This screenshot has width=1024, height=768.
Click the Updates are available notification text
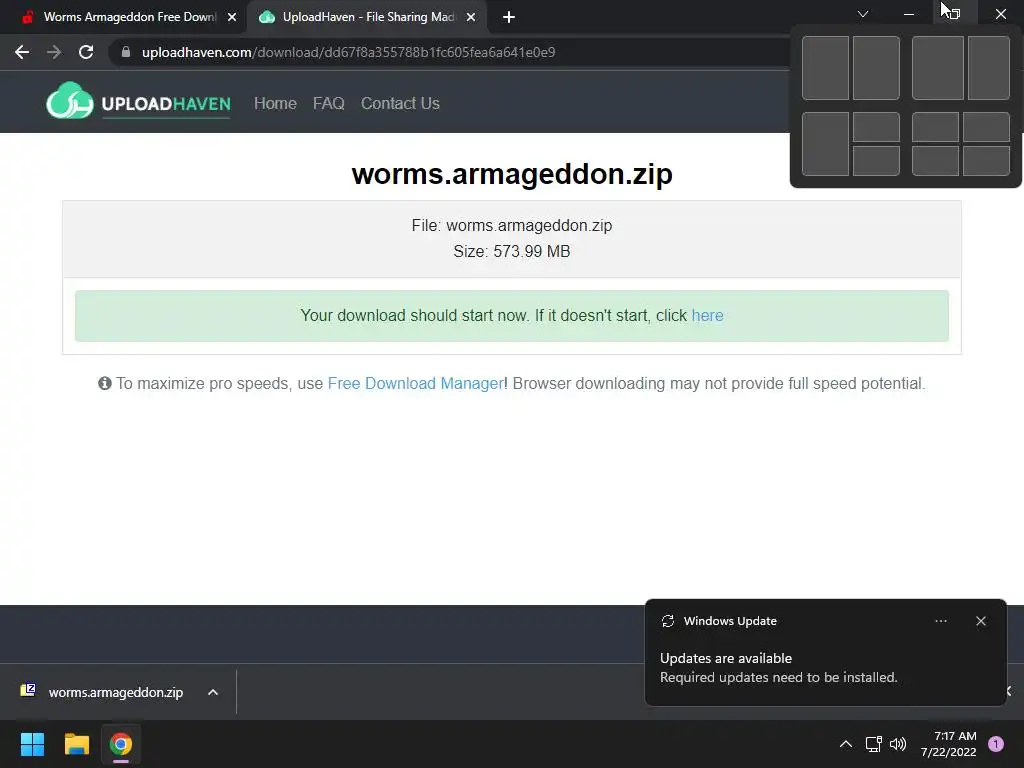tap(726, 658)
